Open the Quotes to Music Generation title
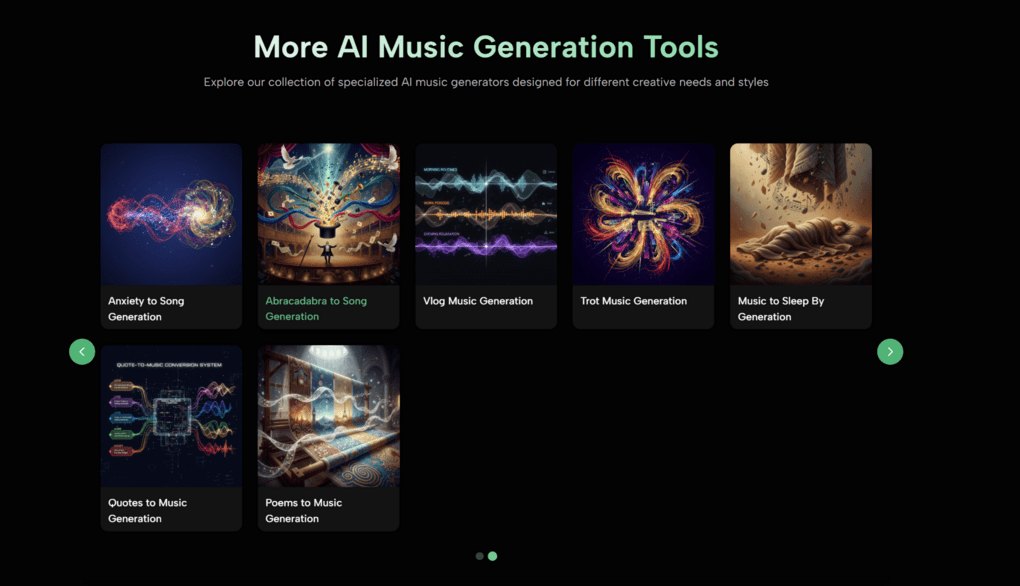Screen dimensions: 1020x586 pyautogui.click(x=147, y=510)
